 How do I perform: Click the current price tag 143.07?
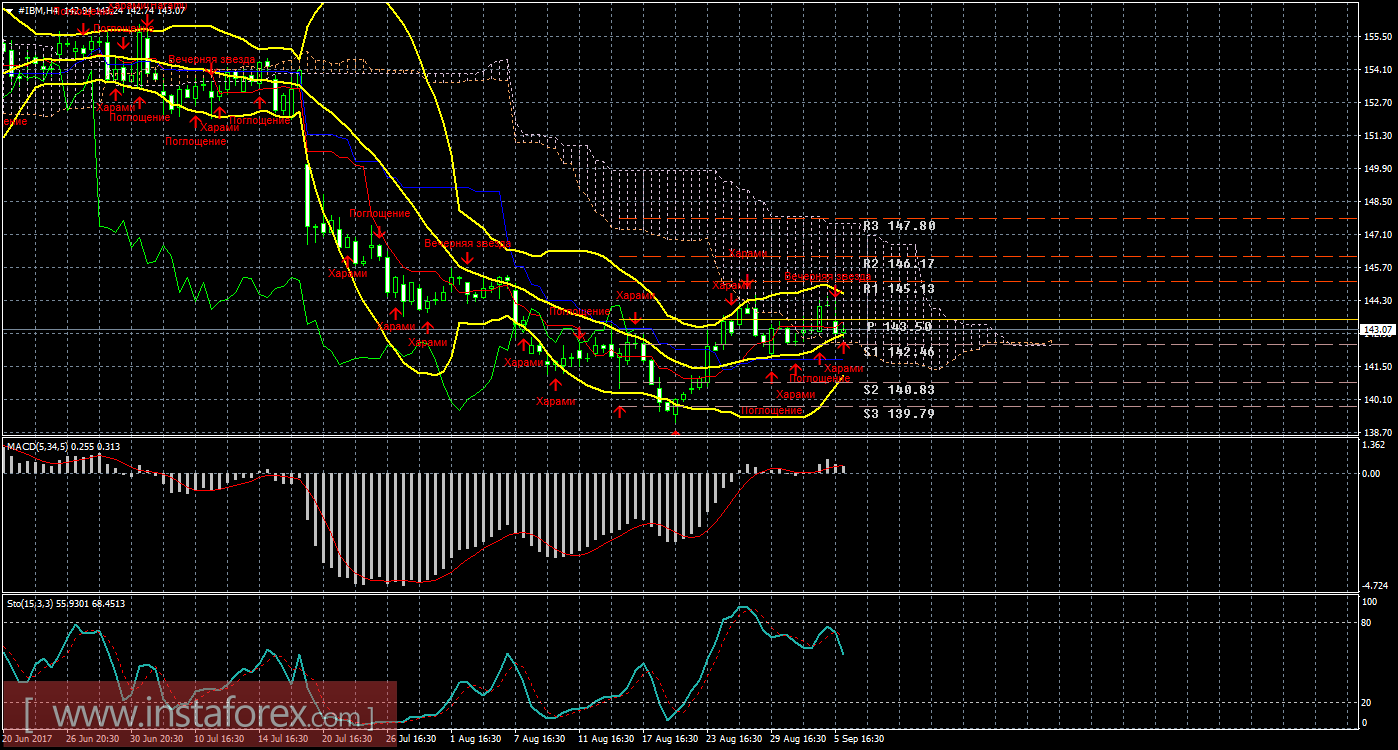tap(1377, 330)
